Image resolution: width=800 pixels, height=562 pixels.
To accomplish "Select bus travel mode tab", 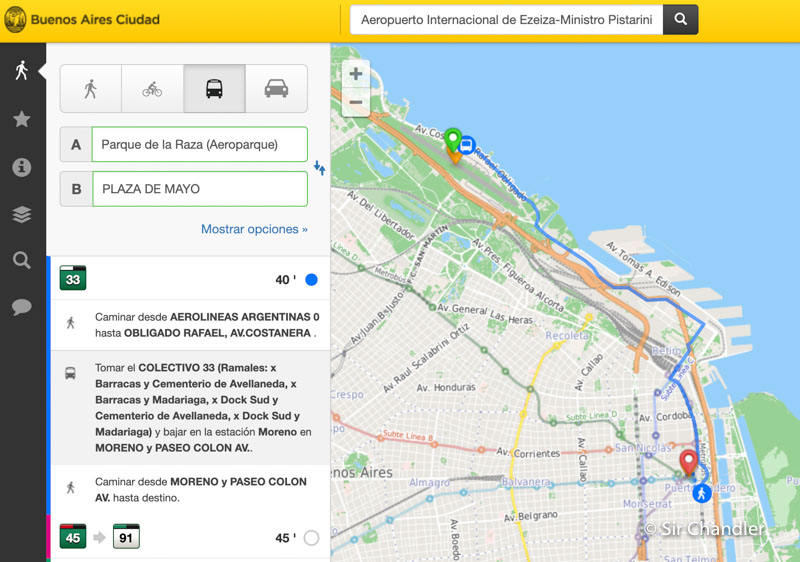I will [x=214, y=89].
